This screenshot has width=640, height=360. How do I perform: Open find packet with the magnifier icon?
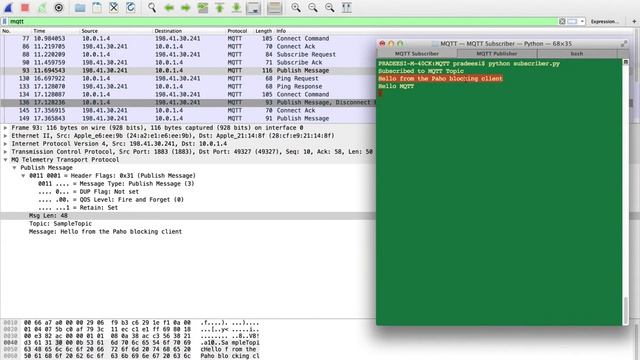pyautogui.click(x=152, y=7)
